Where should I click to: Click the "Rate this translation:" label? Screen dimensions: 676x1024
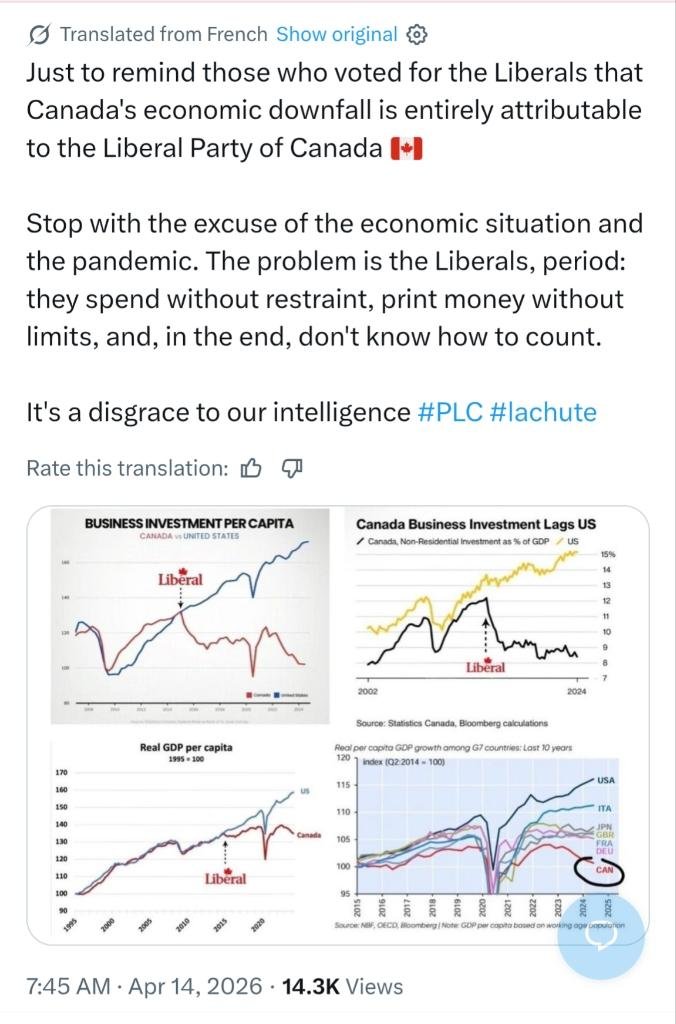coord(127,468)
